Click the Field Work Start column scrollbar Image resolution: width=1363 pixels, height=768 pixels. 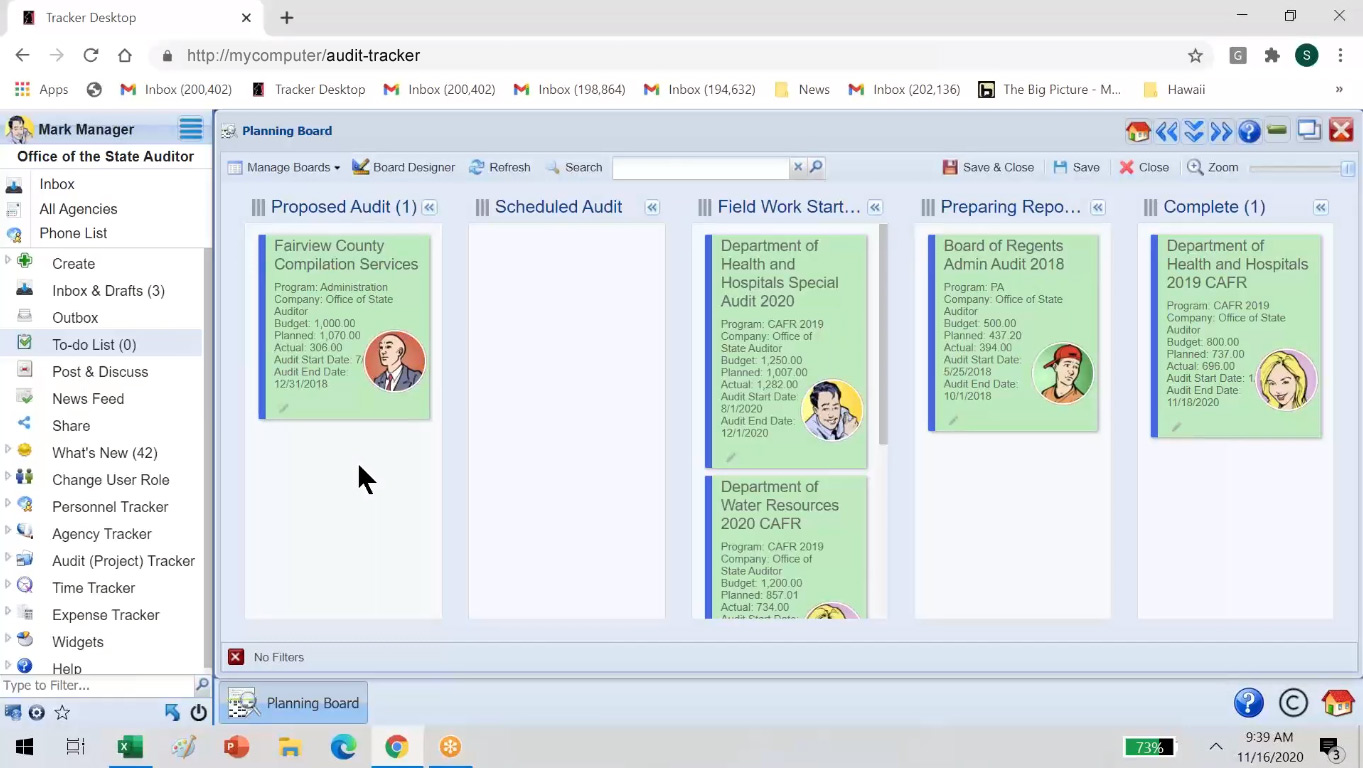[x=883, y=335]
